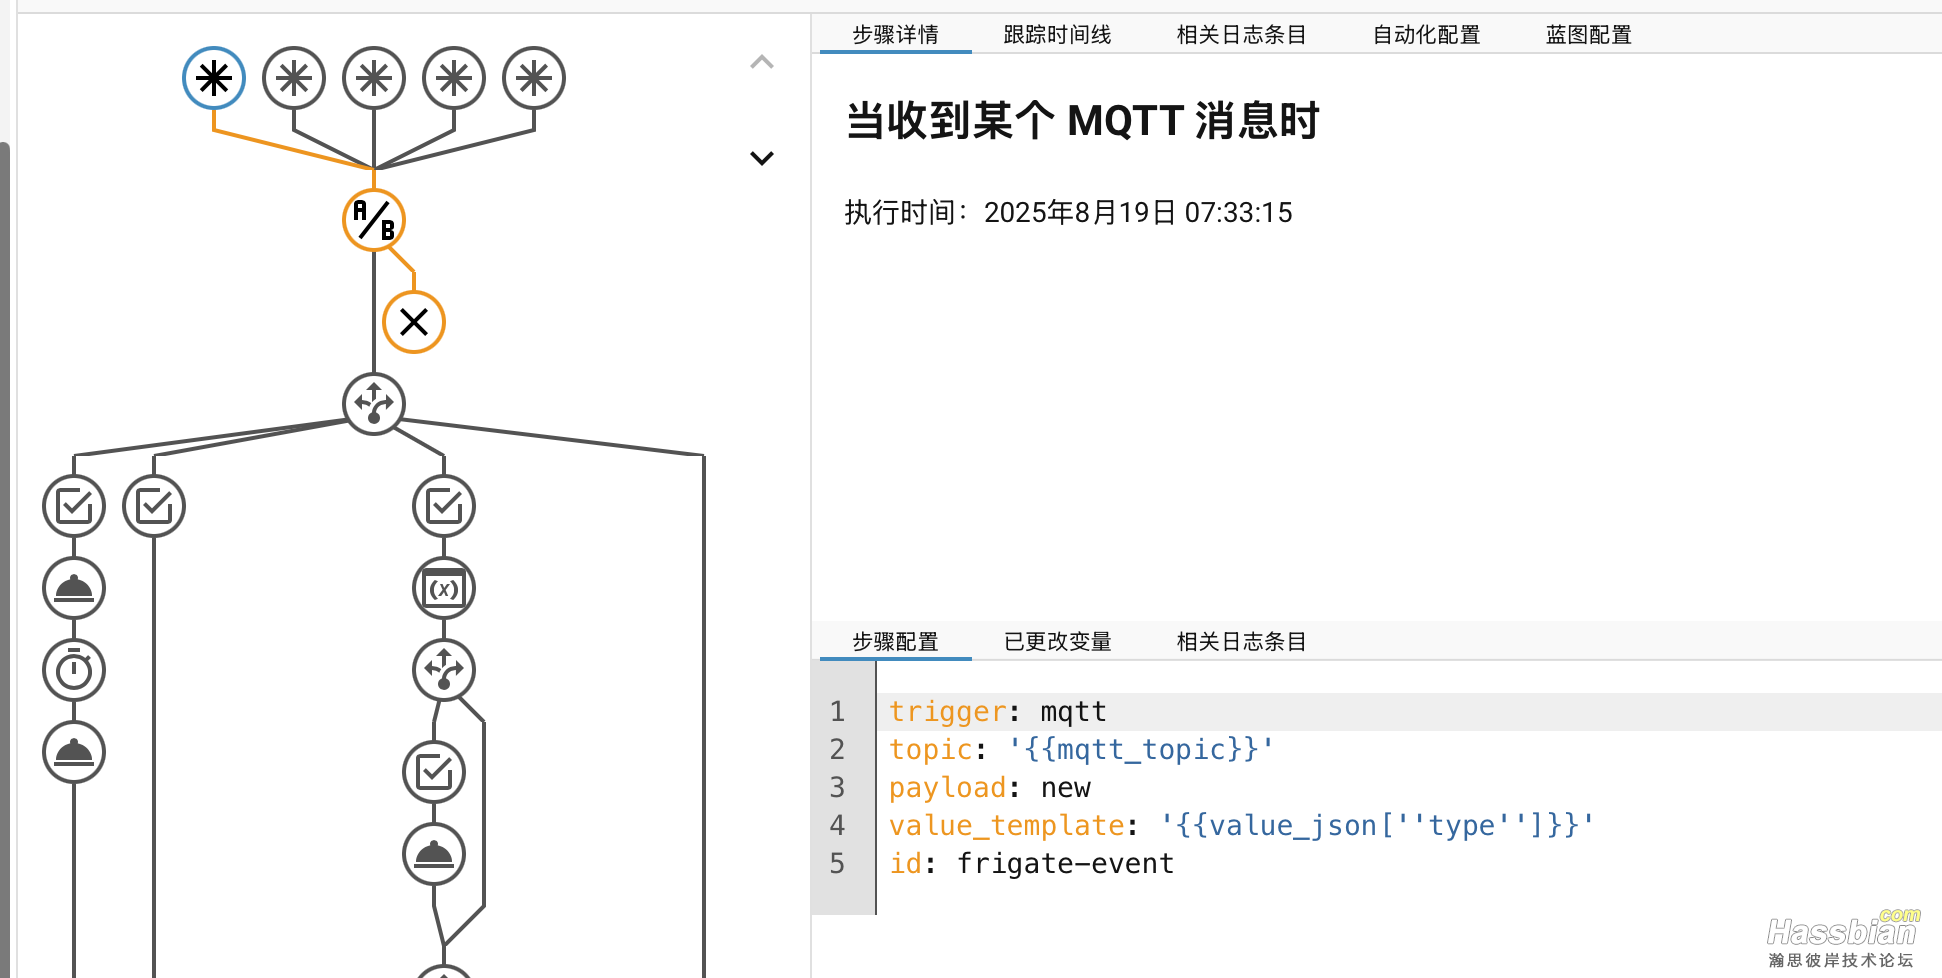
Task: Open the orange X failed-condition node
Action: 414,322
